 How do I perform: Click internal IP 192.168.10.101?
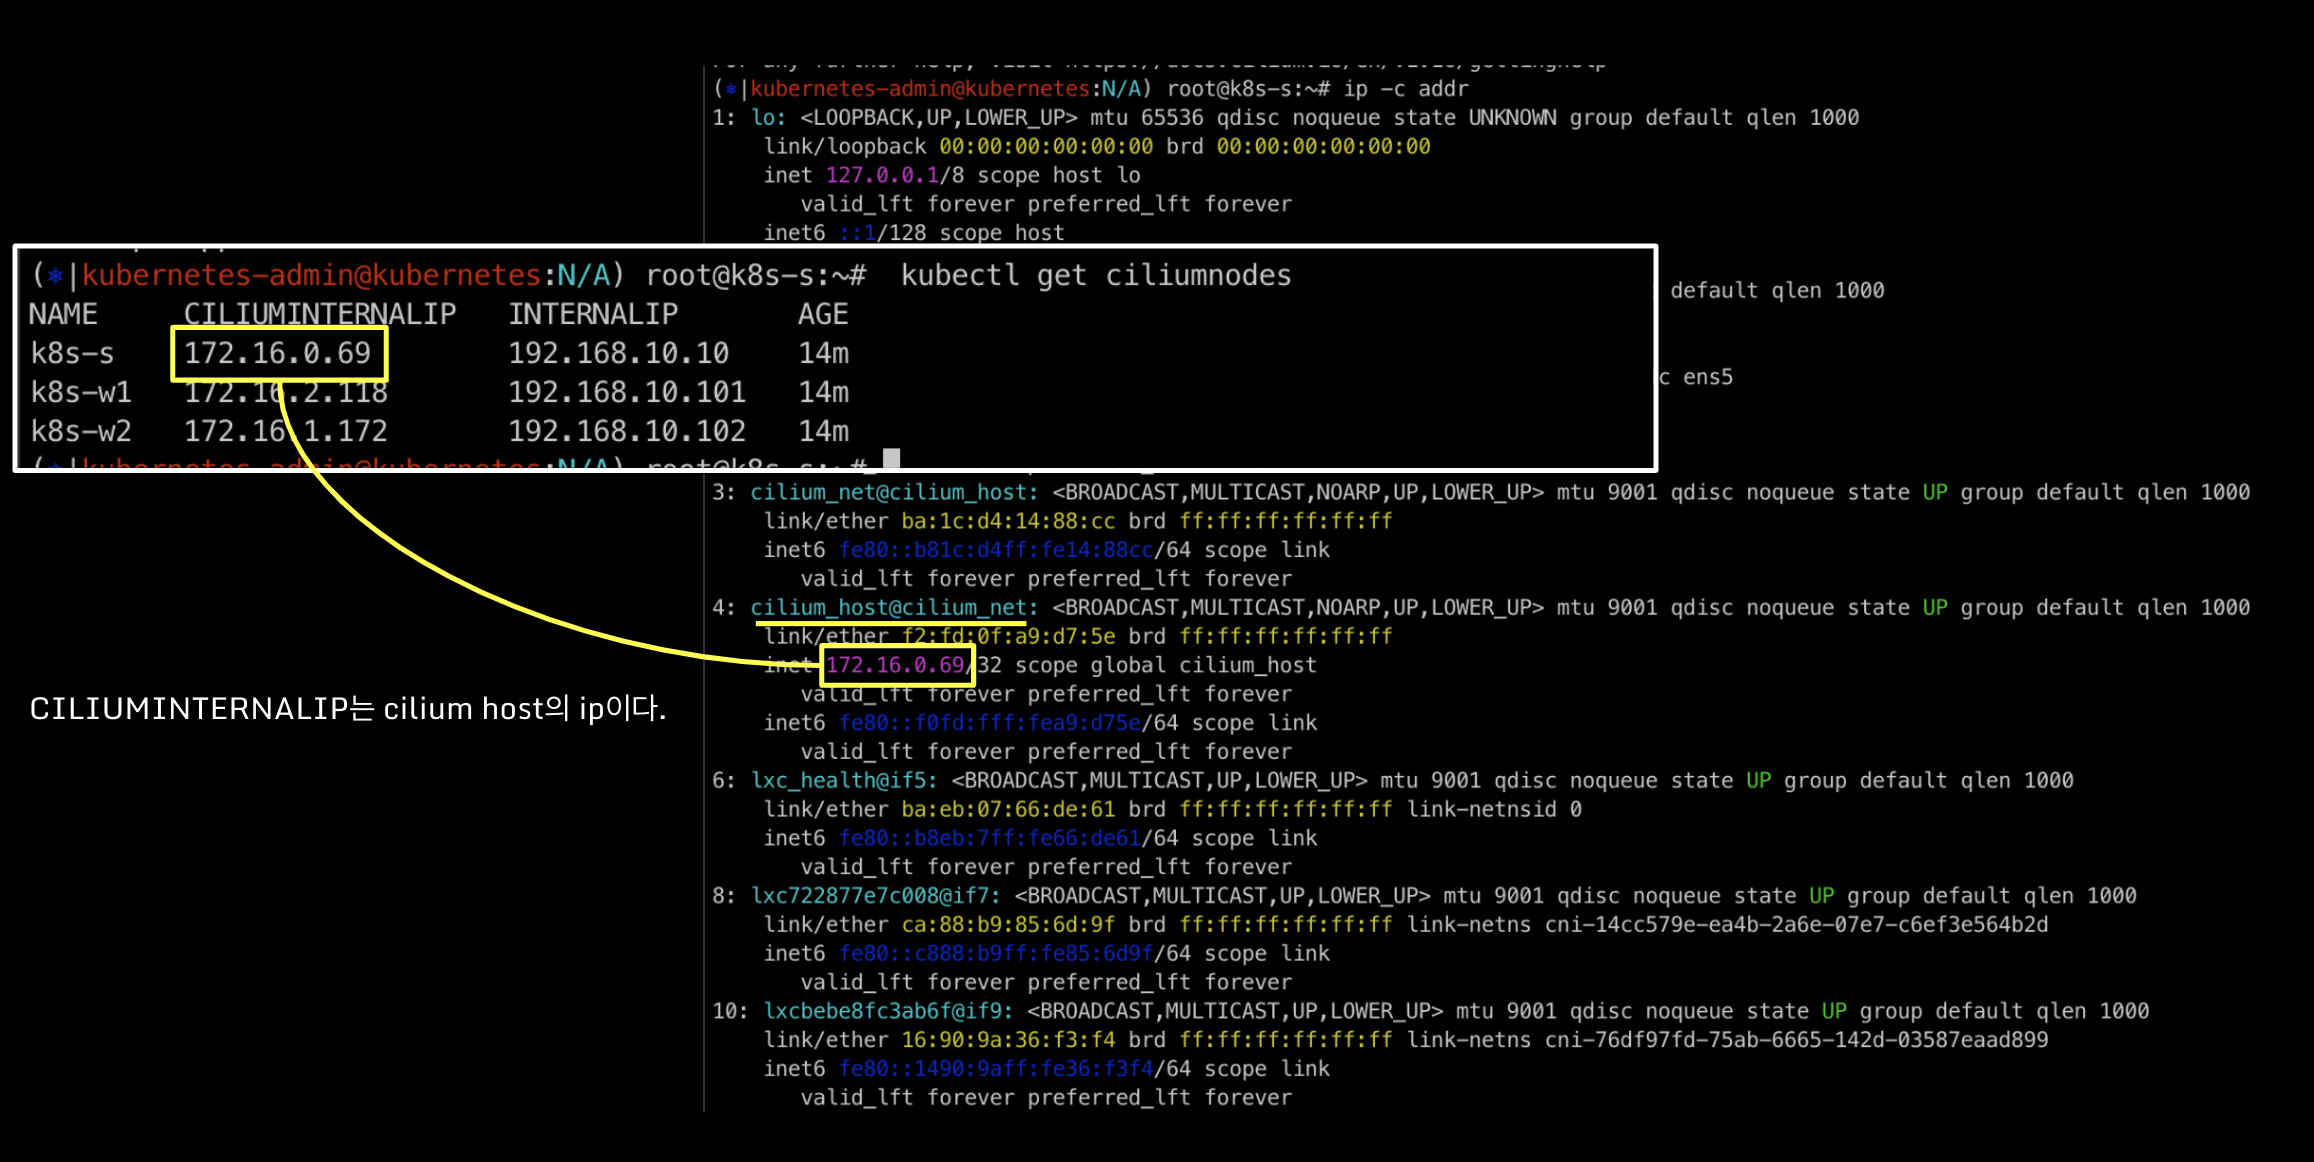coord(626,392)
